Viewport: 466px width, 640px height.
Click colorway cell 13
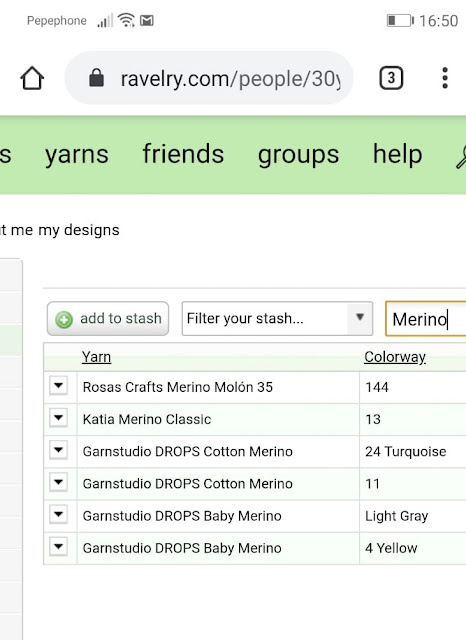pos(413,419)
